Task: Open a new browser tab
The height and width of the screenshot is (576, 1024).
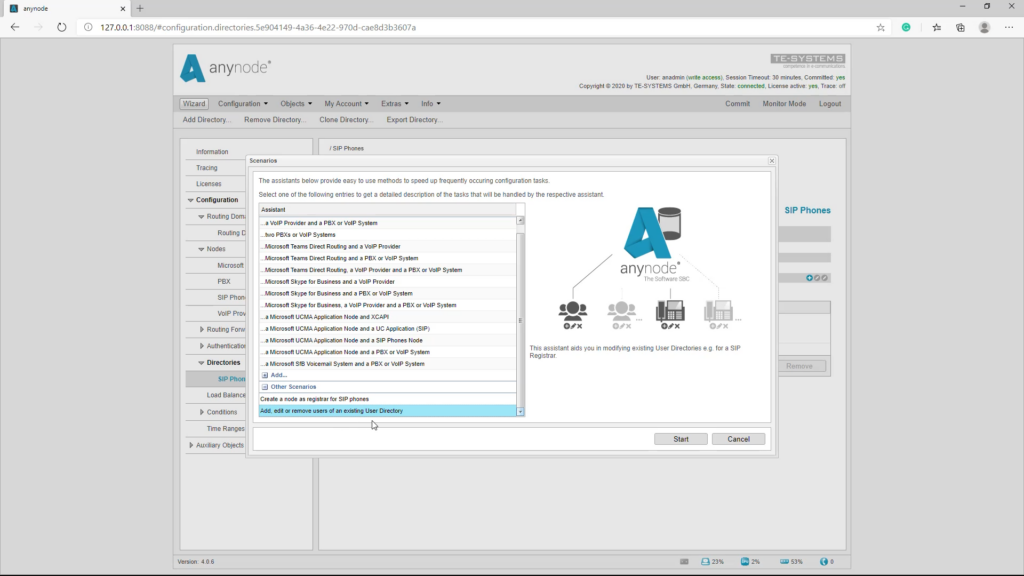Action: click(140, 8)
